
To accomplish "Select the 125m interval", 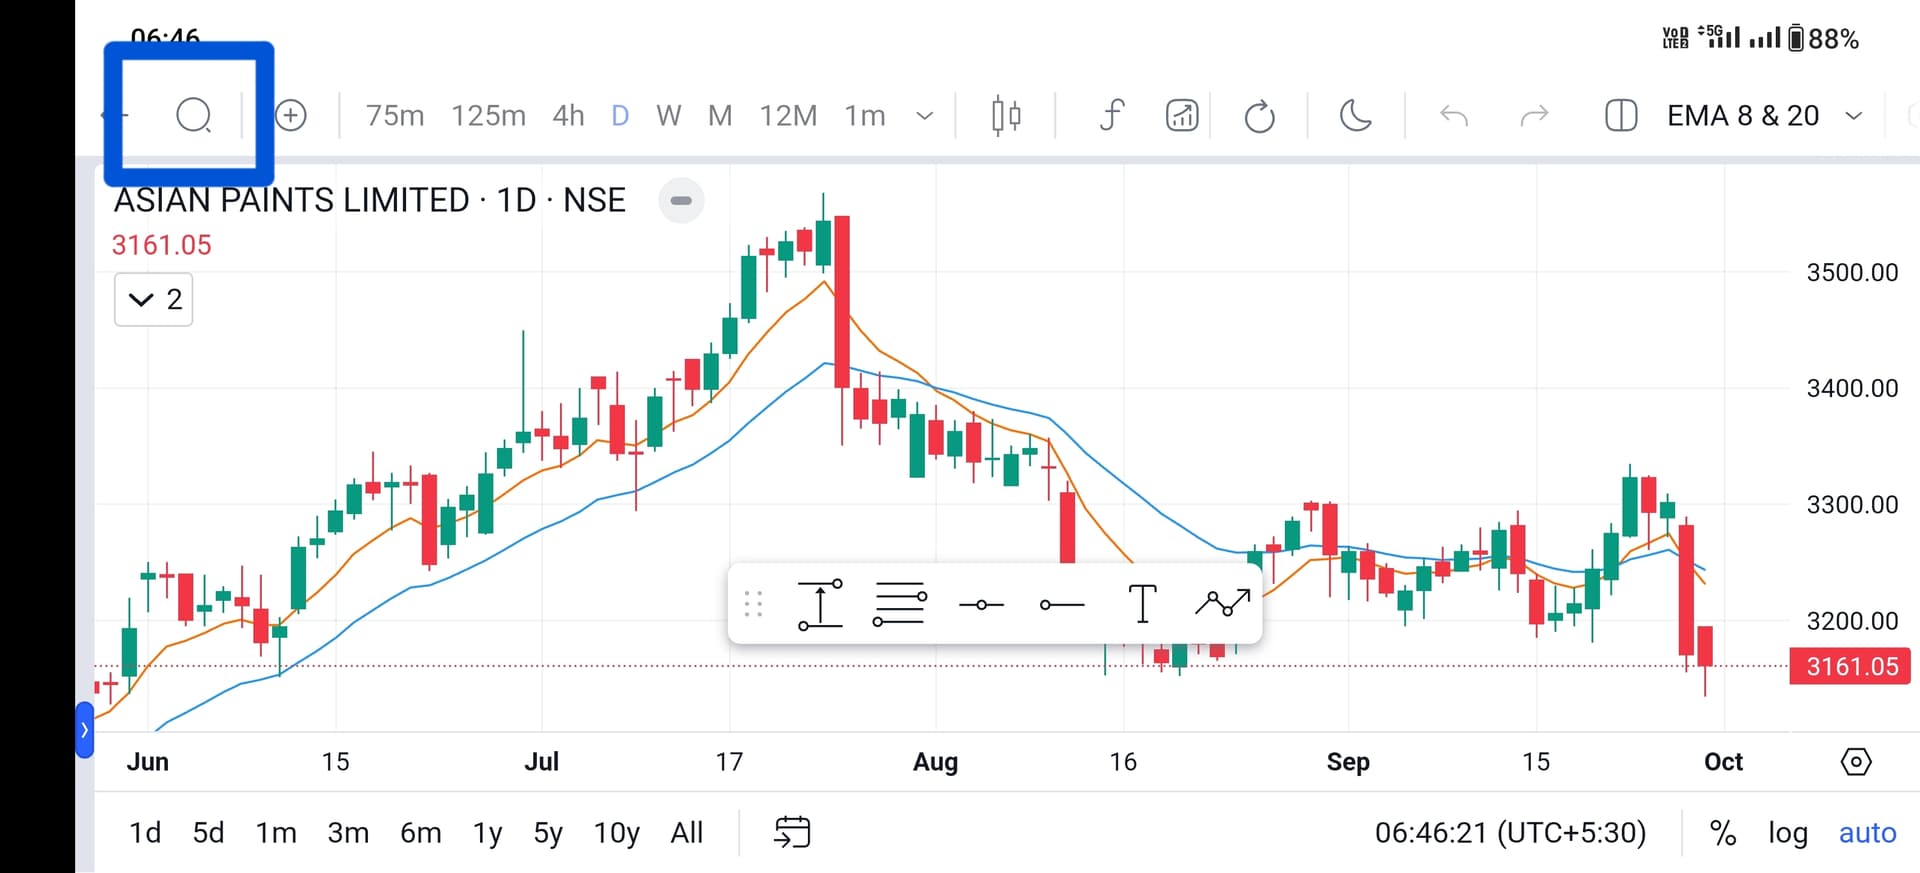I will [x=488, y=116].
